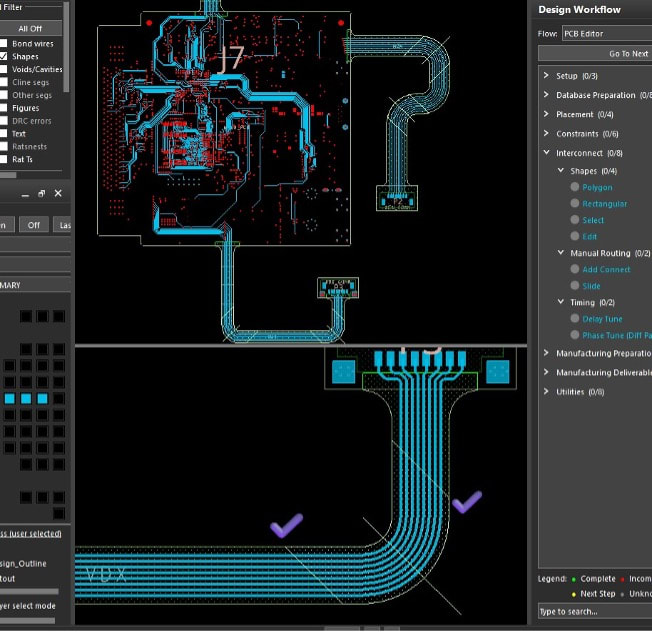Click the Add Connect routing step
The height and width of the screenshot is (632, 652).
pos(606,269)
